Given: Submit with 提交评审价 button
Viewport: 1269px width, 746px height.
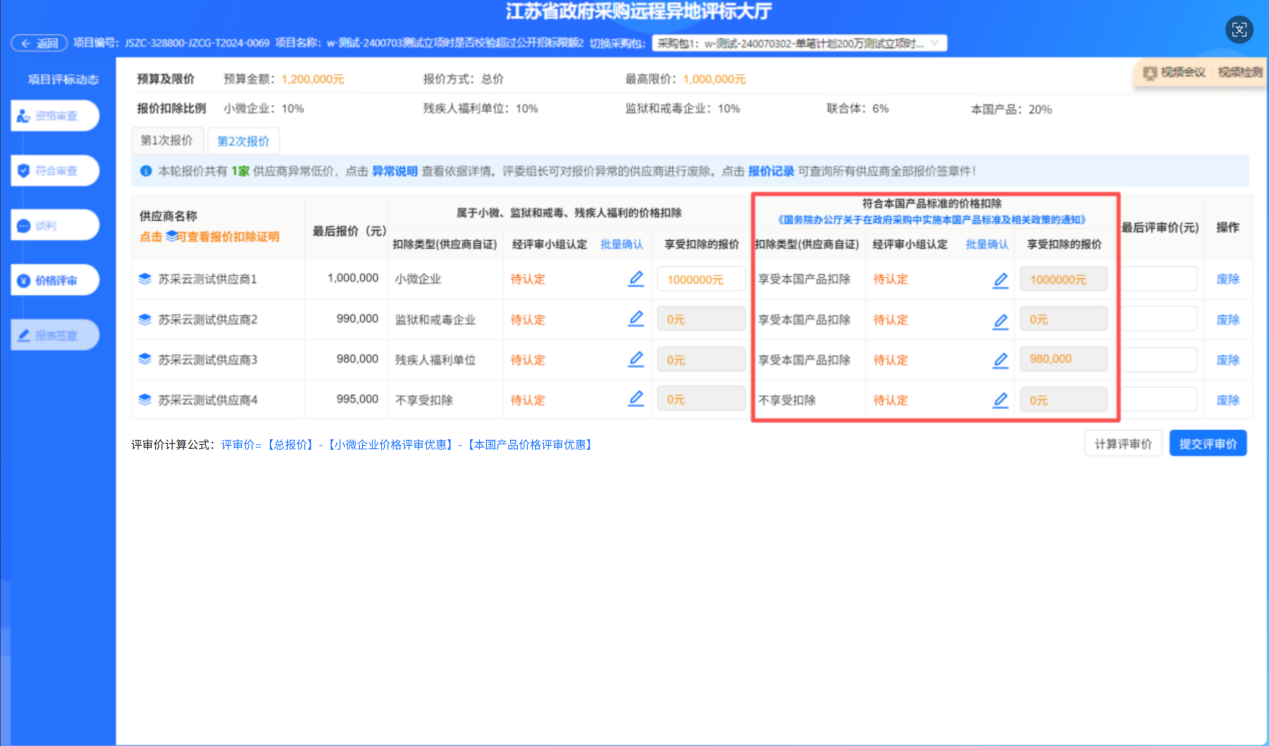Looking at the screenshot, I should (x=1207, y=444).
